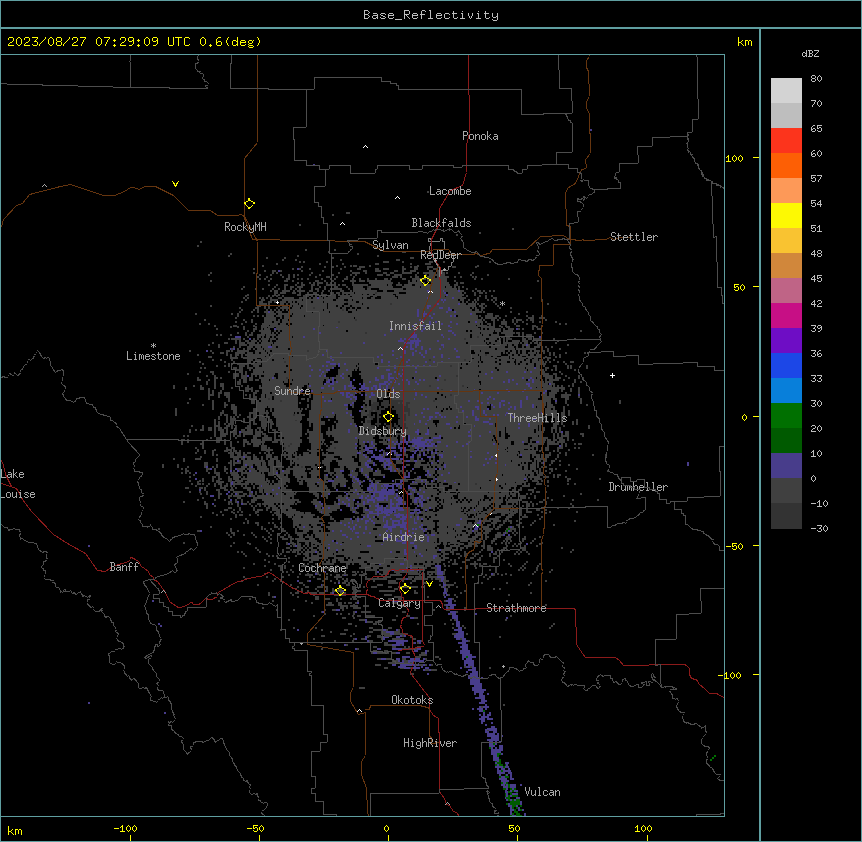Click the Drumheller label

tap(638, 487)
